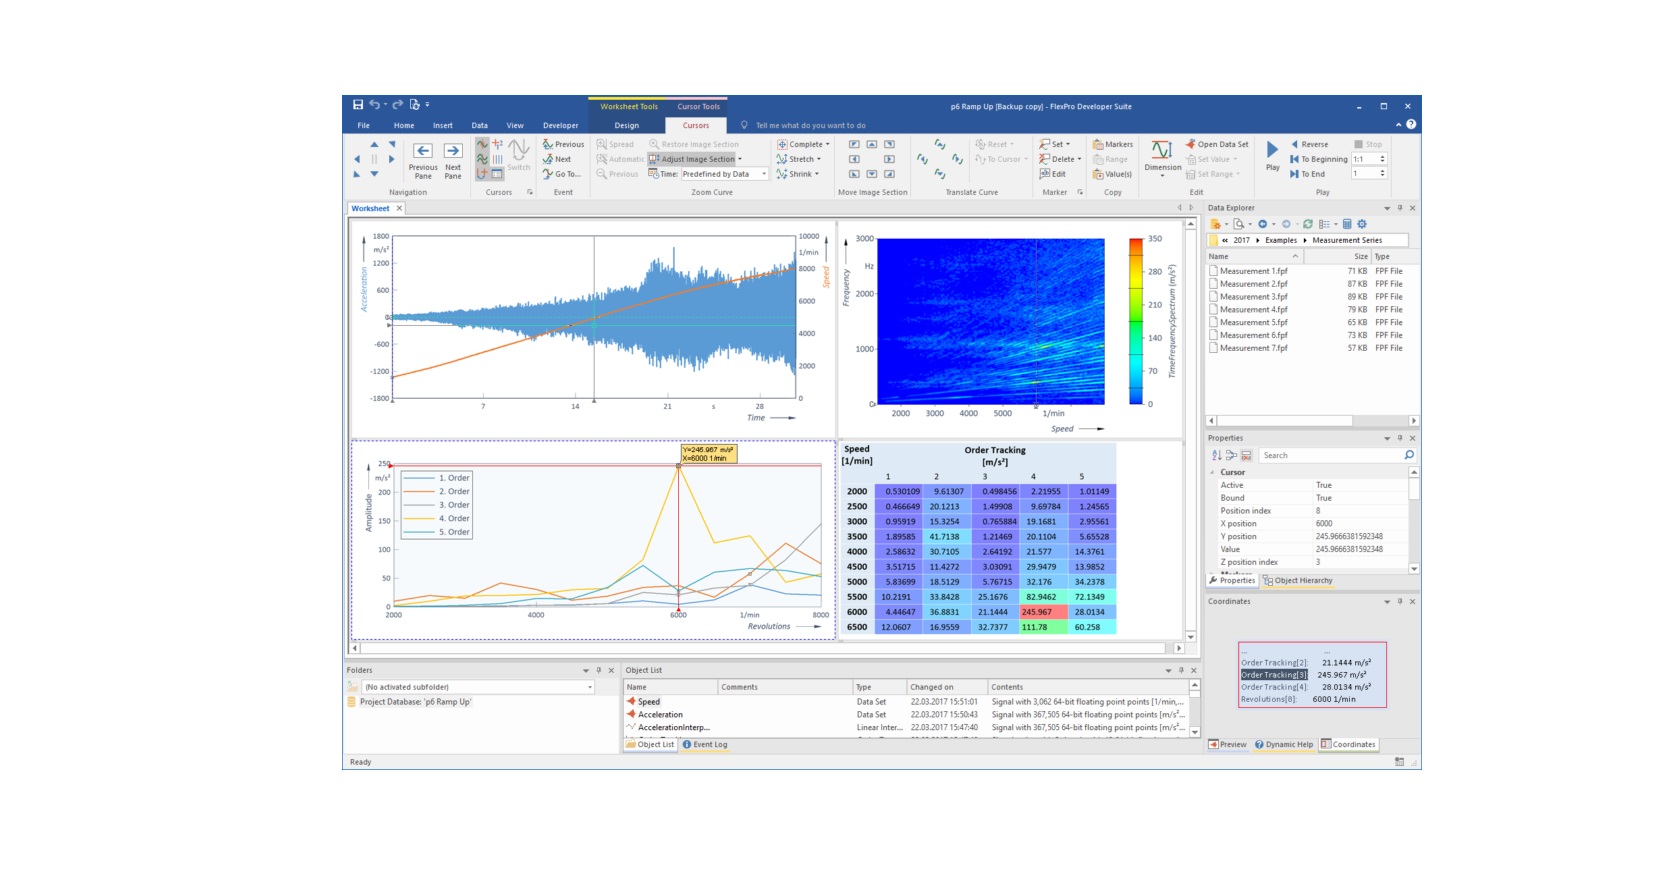The height and width of the screenshot is (885, 1680).
Task: Copy cursor Value(s)
Action: coord(1112,174)
